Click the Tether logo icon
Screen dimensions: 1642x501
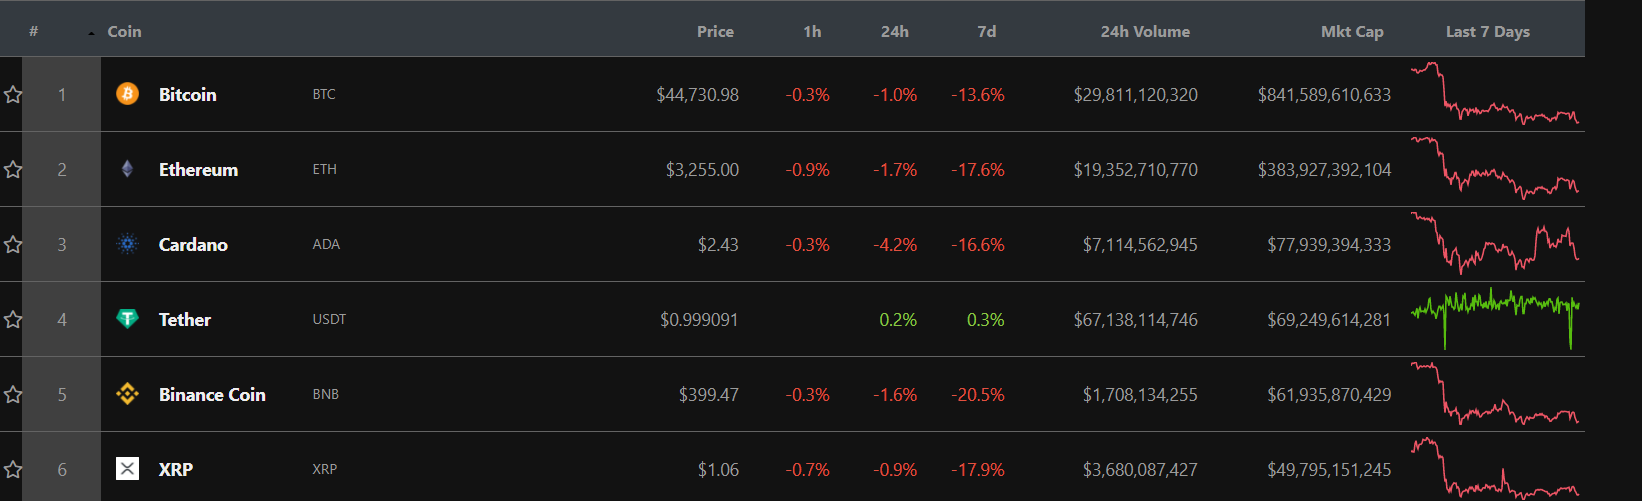click(x=127, y=319)
